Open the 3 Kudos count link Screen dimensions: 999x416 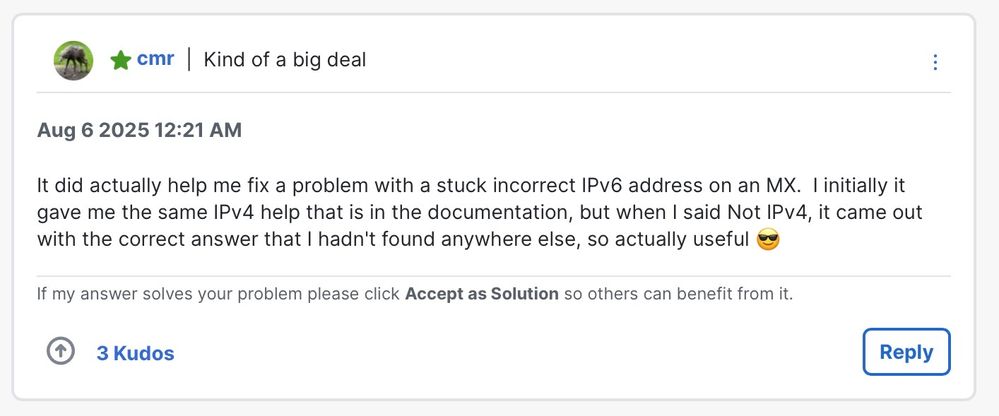135,353
